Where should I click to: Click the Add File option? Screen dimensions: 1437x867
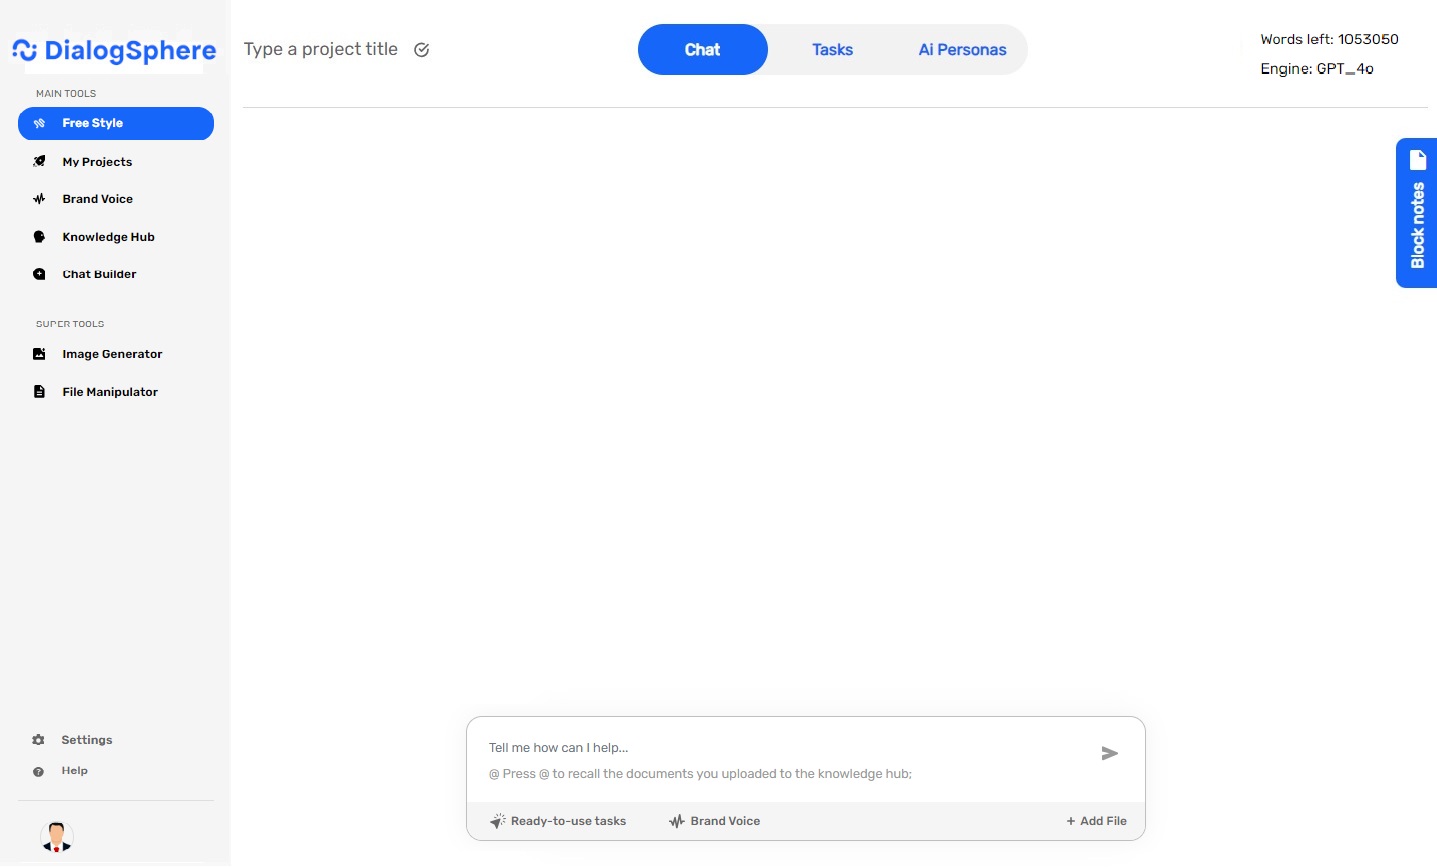(x=1096, y=821)
